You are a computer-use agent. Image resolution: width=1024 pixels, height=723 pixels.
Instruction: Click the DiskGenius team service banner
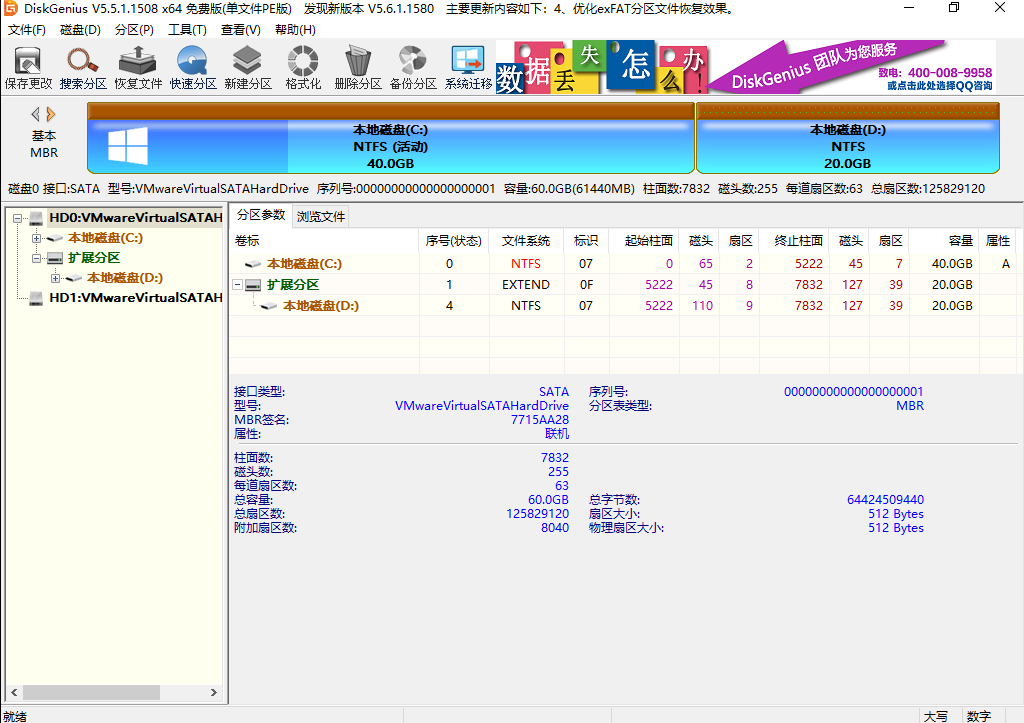850,66
